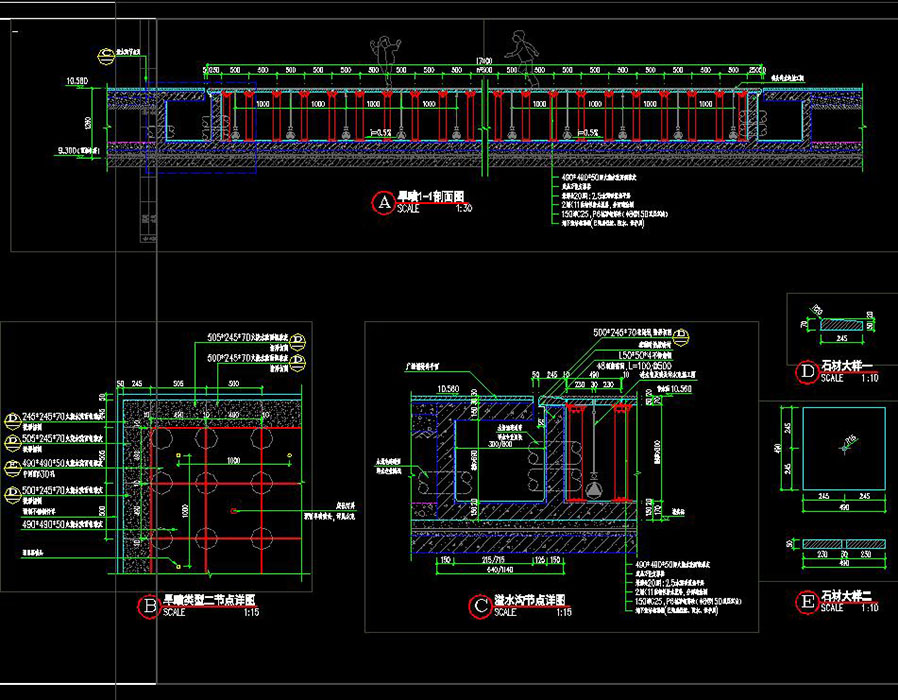Select the red circle marker labeled D
Viewport: 898px width, 700px height.
click(806, 372)
